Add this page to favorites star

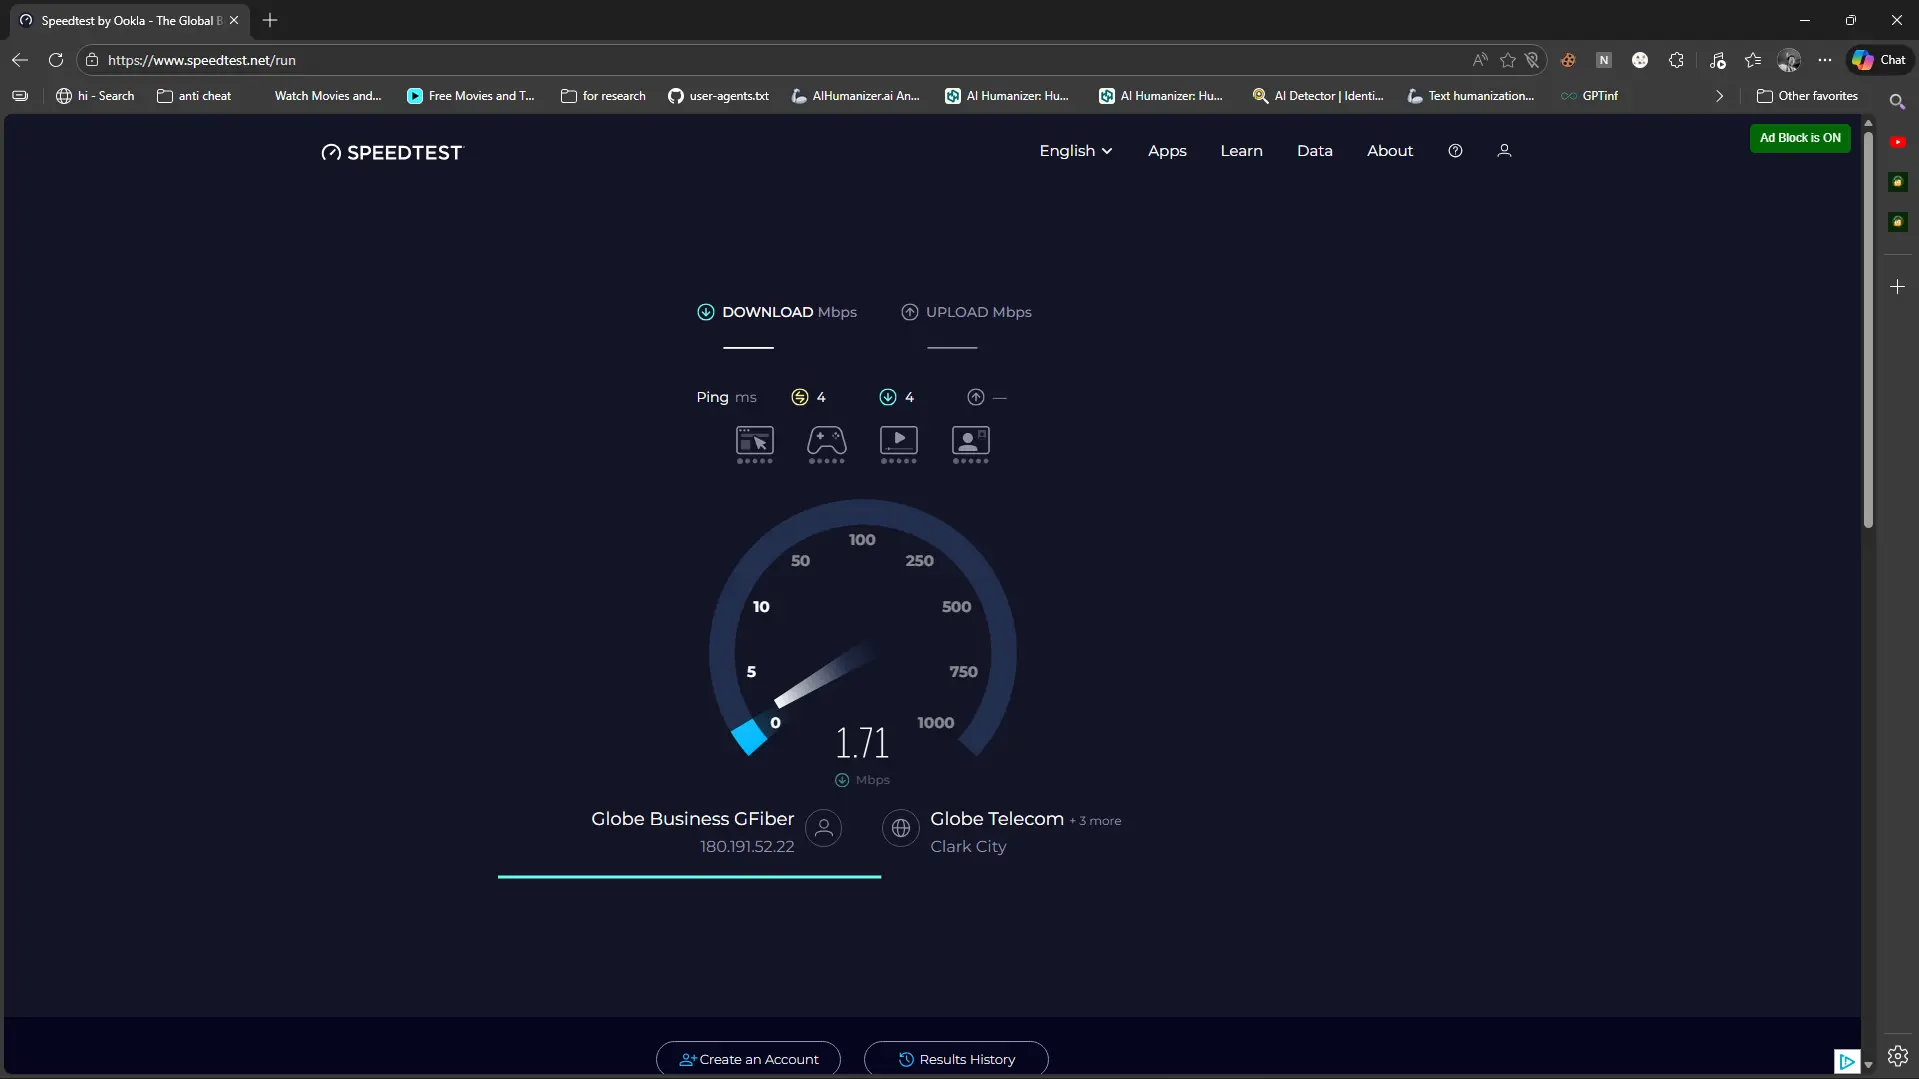coord(1508,60)
